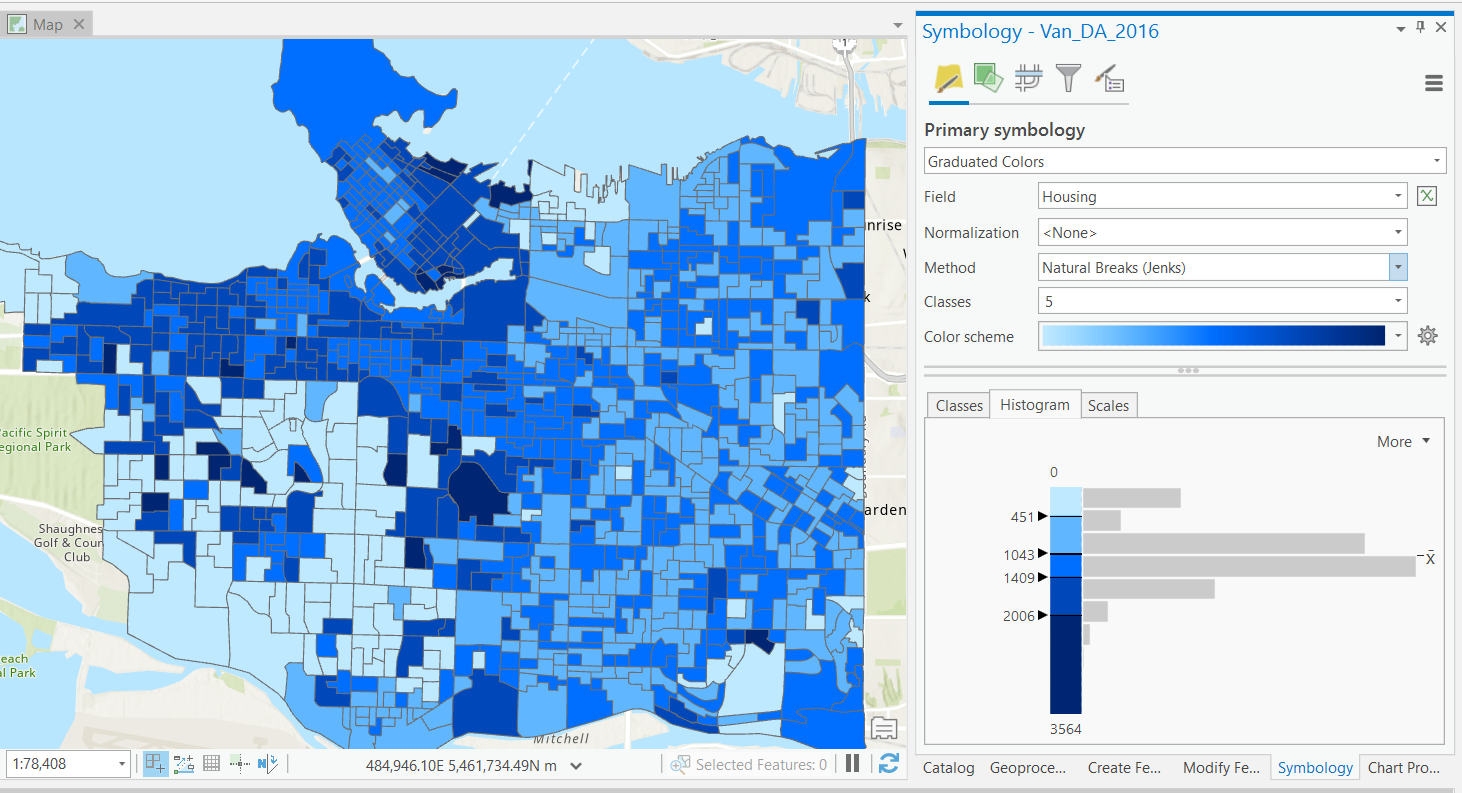
Task: Open Vary symbology by attribute icon
Action: click(988, 78)
